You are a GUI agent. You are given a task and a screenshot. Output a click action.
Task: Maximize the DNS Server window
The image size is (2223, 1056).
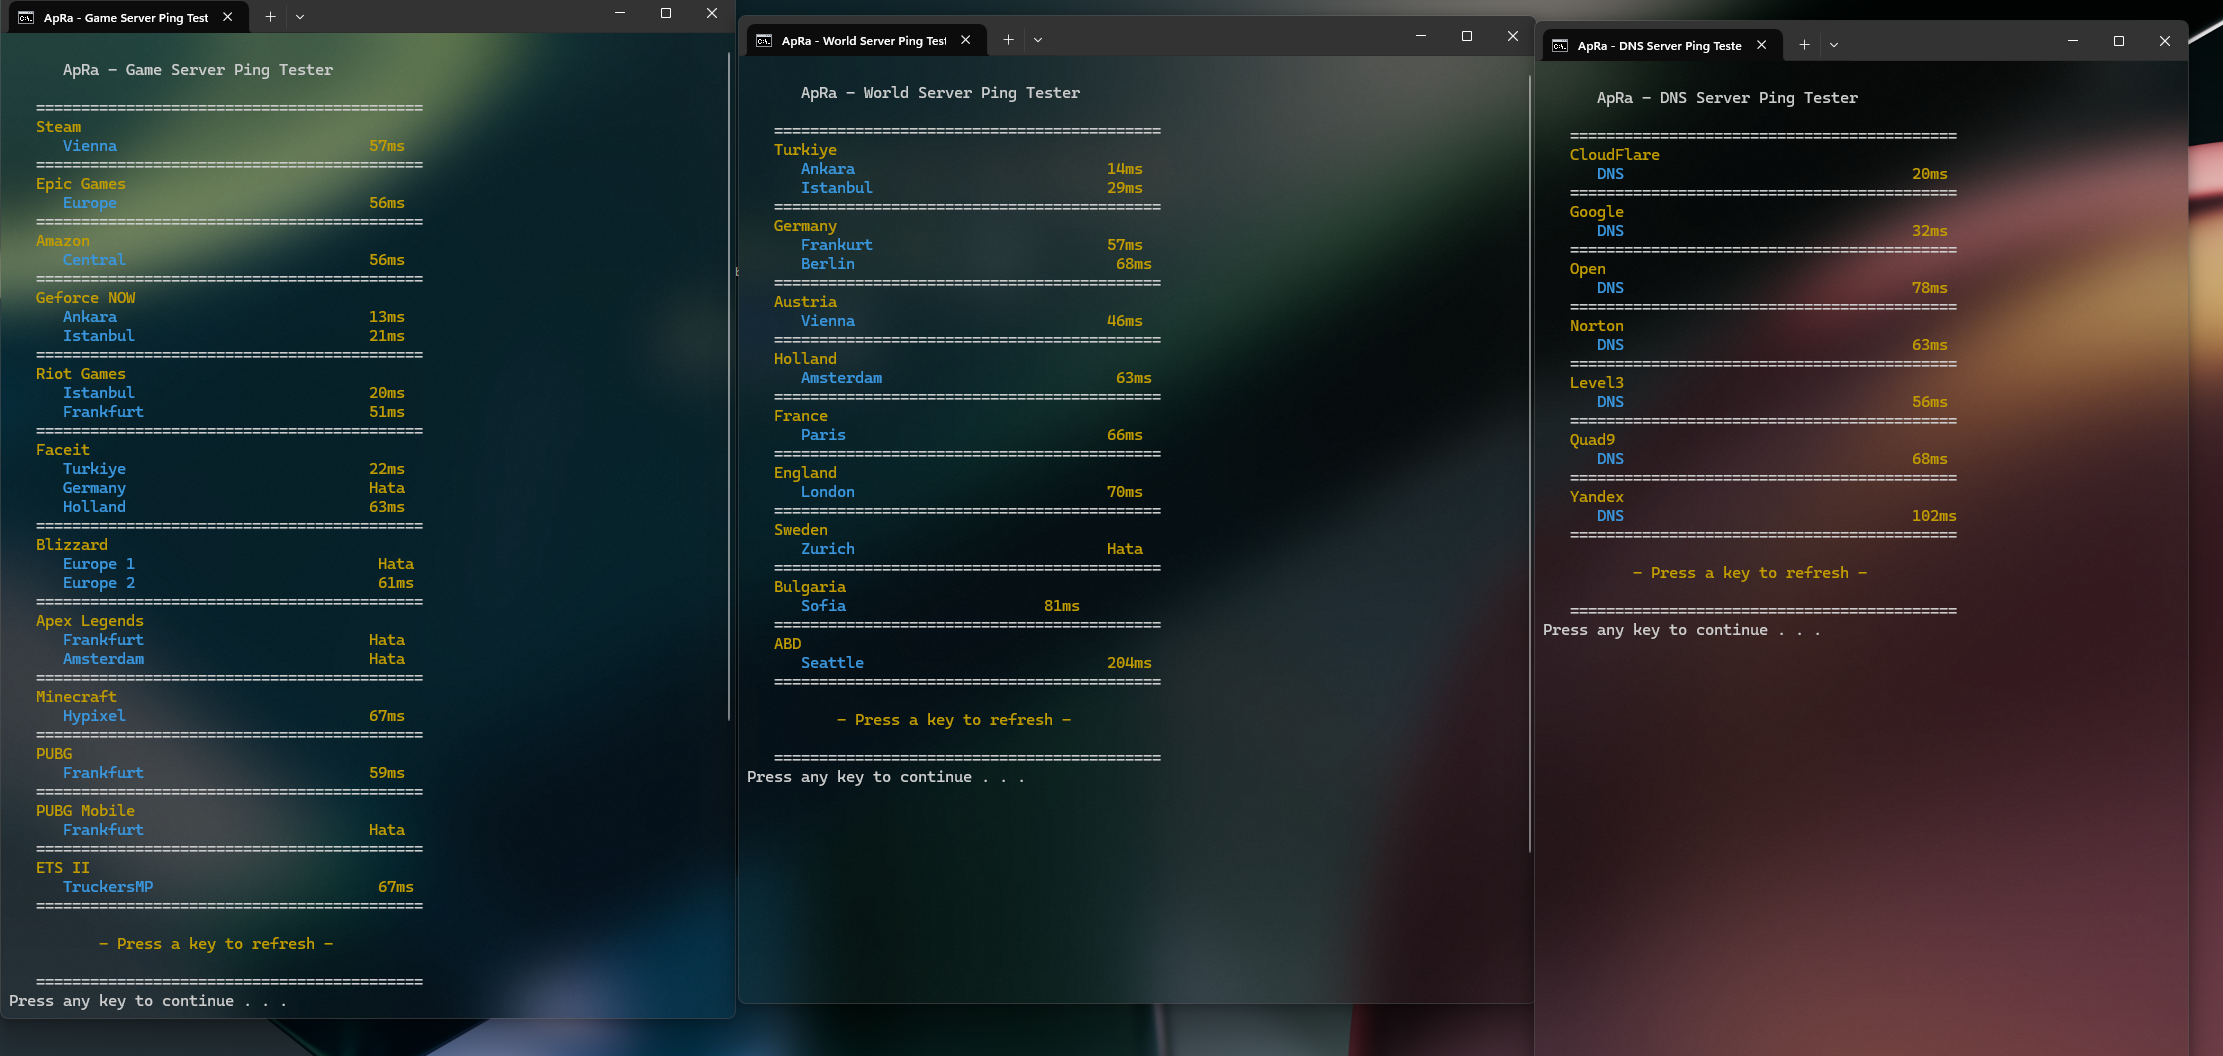(x=2119, y=41)
